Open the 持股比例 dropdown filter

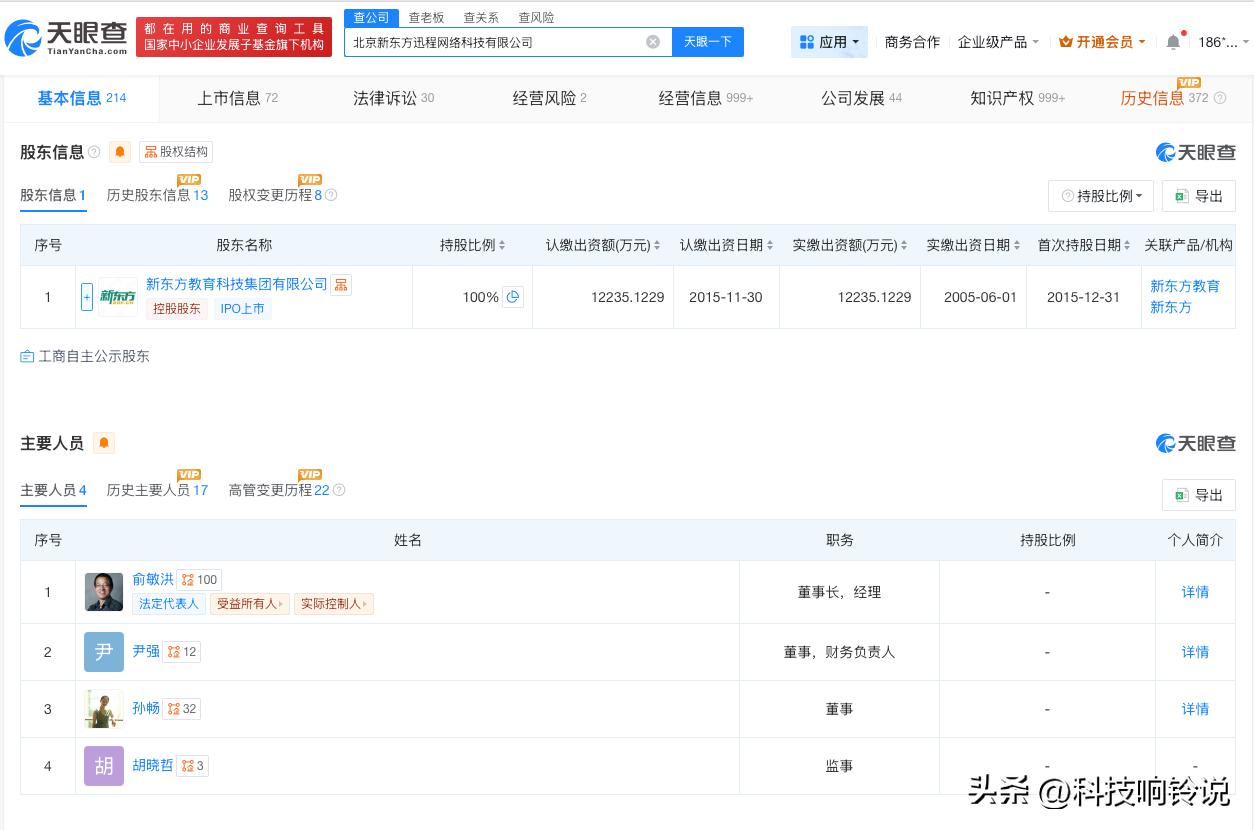1101,196
